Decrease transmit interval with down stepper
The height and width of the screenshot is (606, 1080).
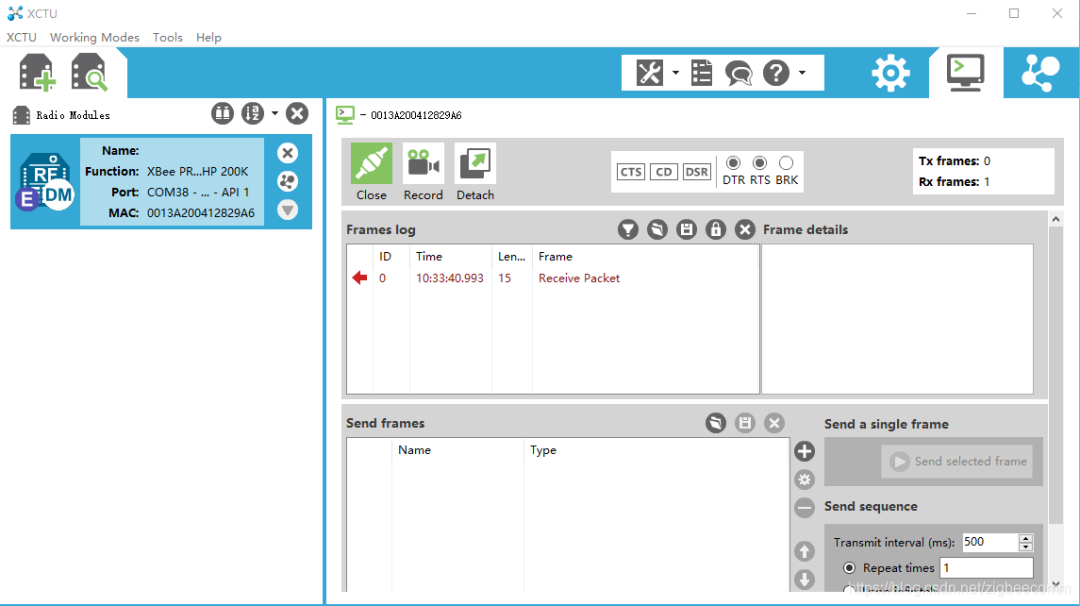(x=1026, y=547)
